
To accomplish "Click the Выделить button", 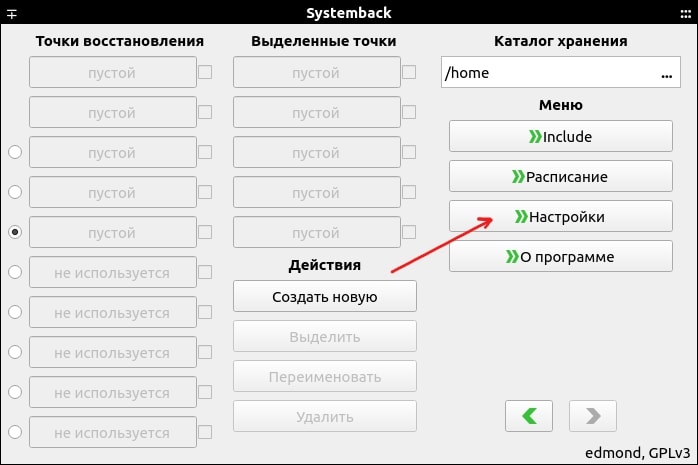I will point(325,336).
